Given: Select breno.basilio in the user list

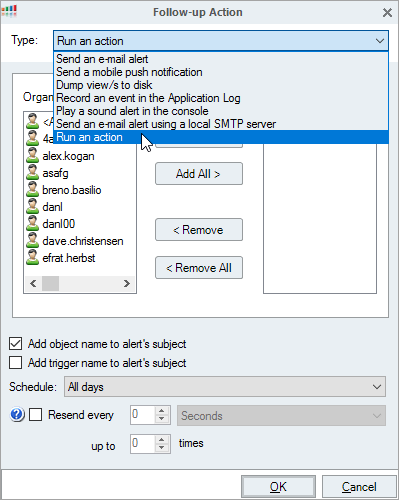Looking at the screenshot, I should [x=72, y=190].
